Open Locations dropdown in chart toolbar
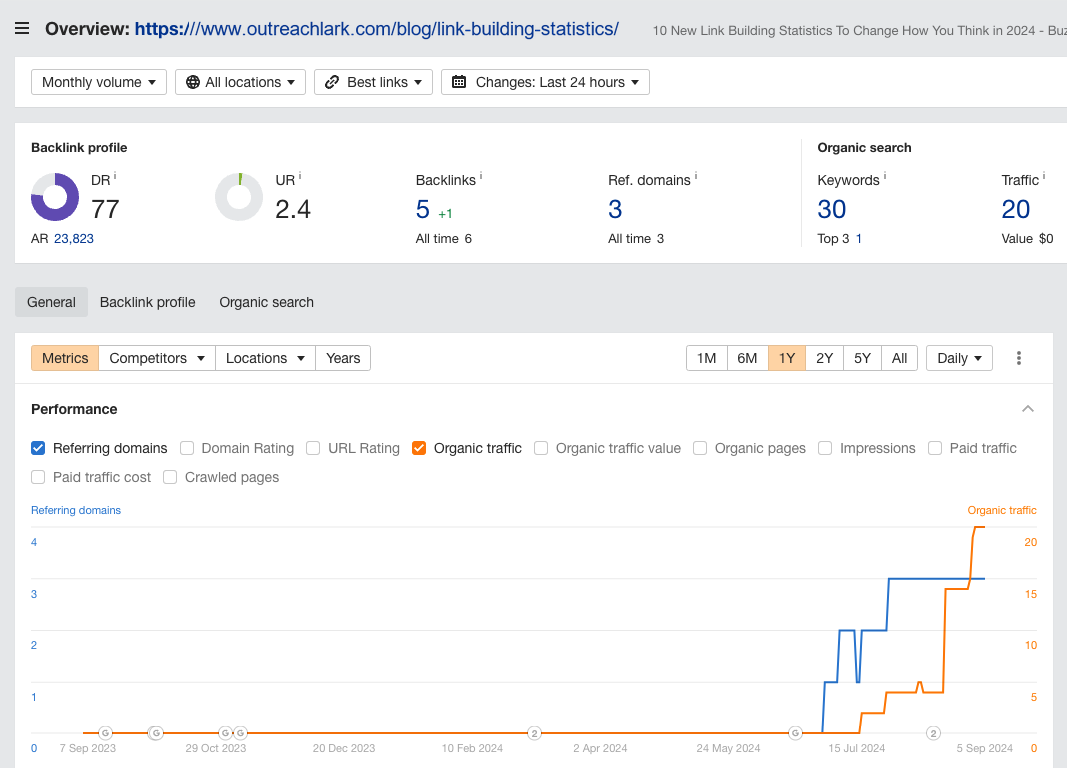Viewport: 1067px width, 768px height. 265,358
